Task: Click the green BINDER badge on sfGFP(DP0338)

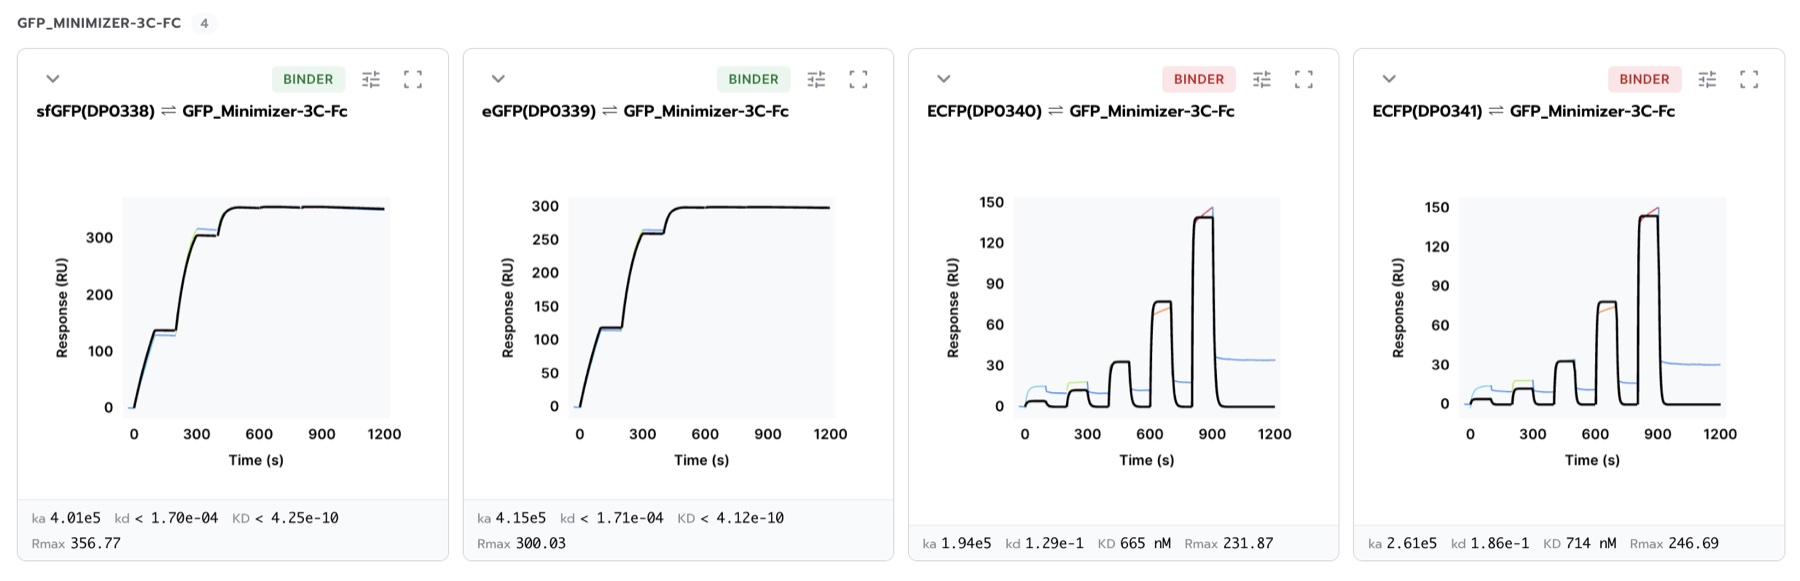Action: pyautogui.click(x=308, y=79)
